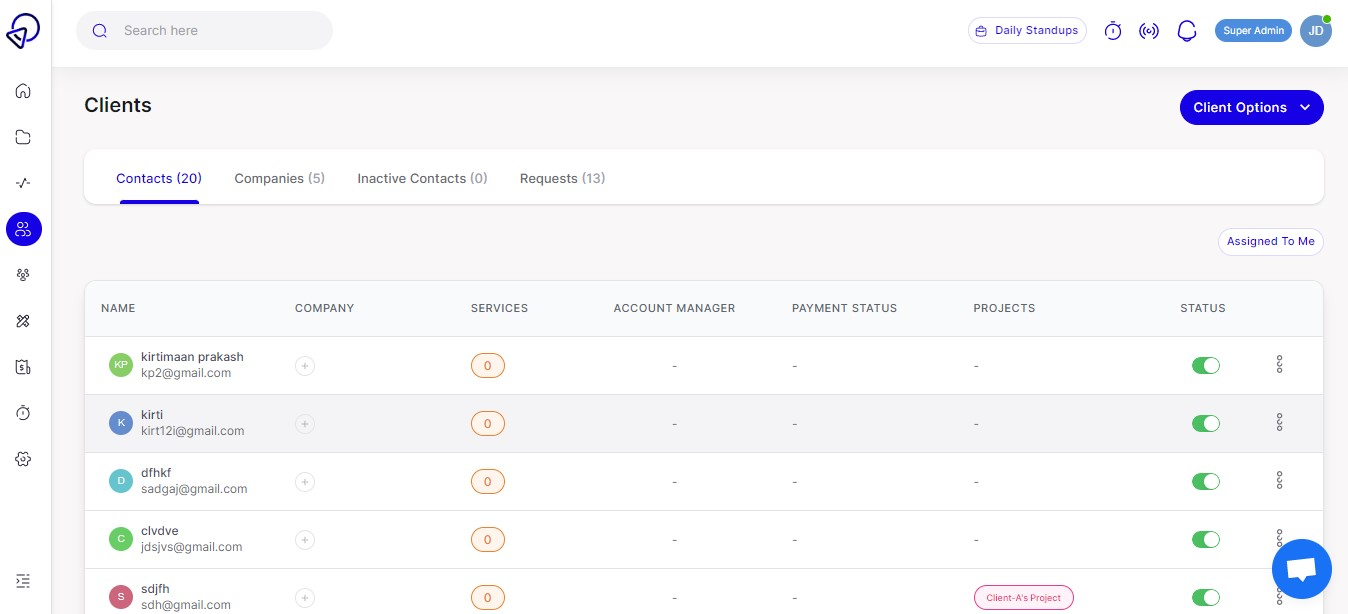Open the Projects folder icon in sidebar

point(23,137)
